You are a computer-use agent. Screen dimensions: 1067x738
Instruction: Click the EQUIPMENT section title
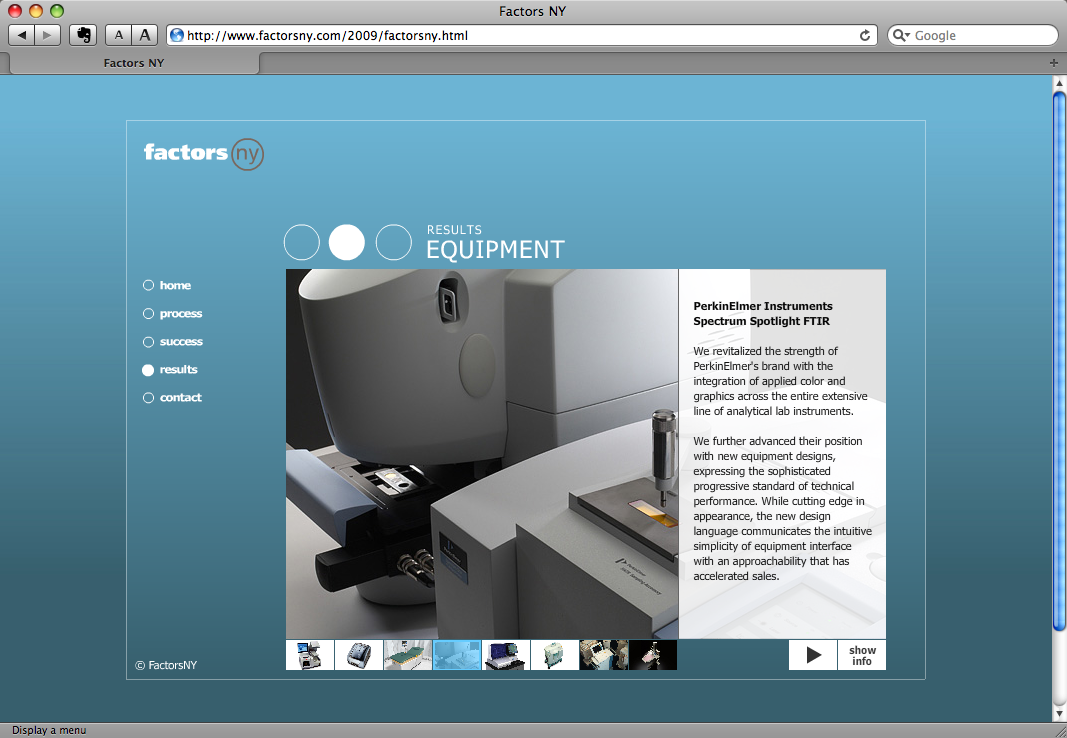click(x=495, y=250)
